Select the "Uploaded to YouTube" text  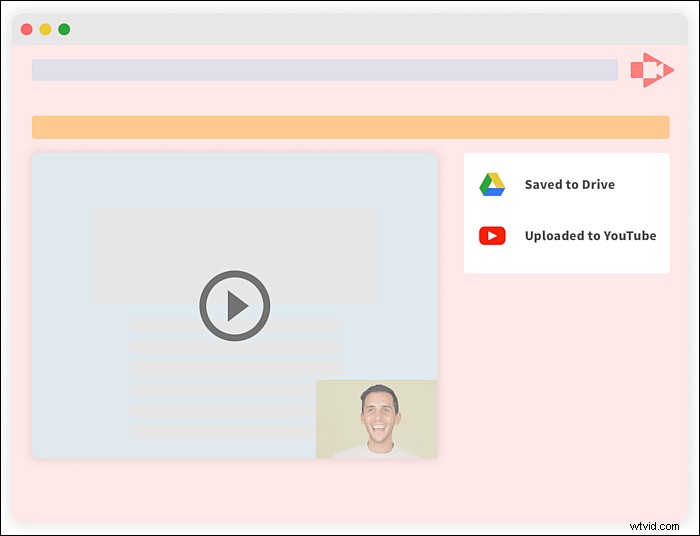(590, 236)
